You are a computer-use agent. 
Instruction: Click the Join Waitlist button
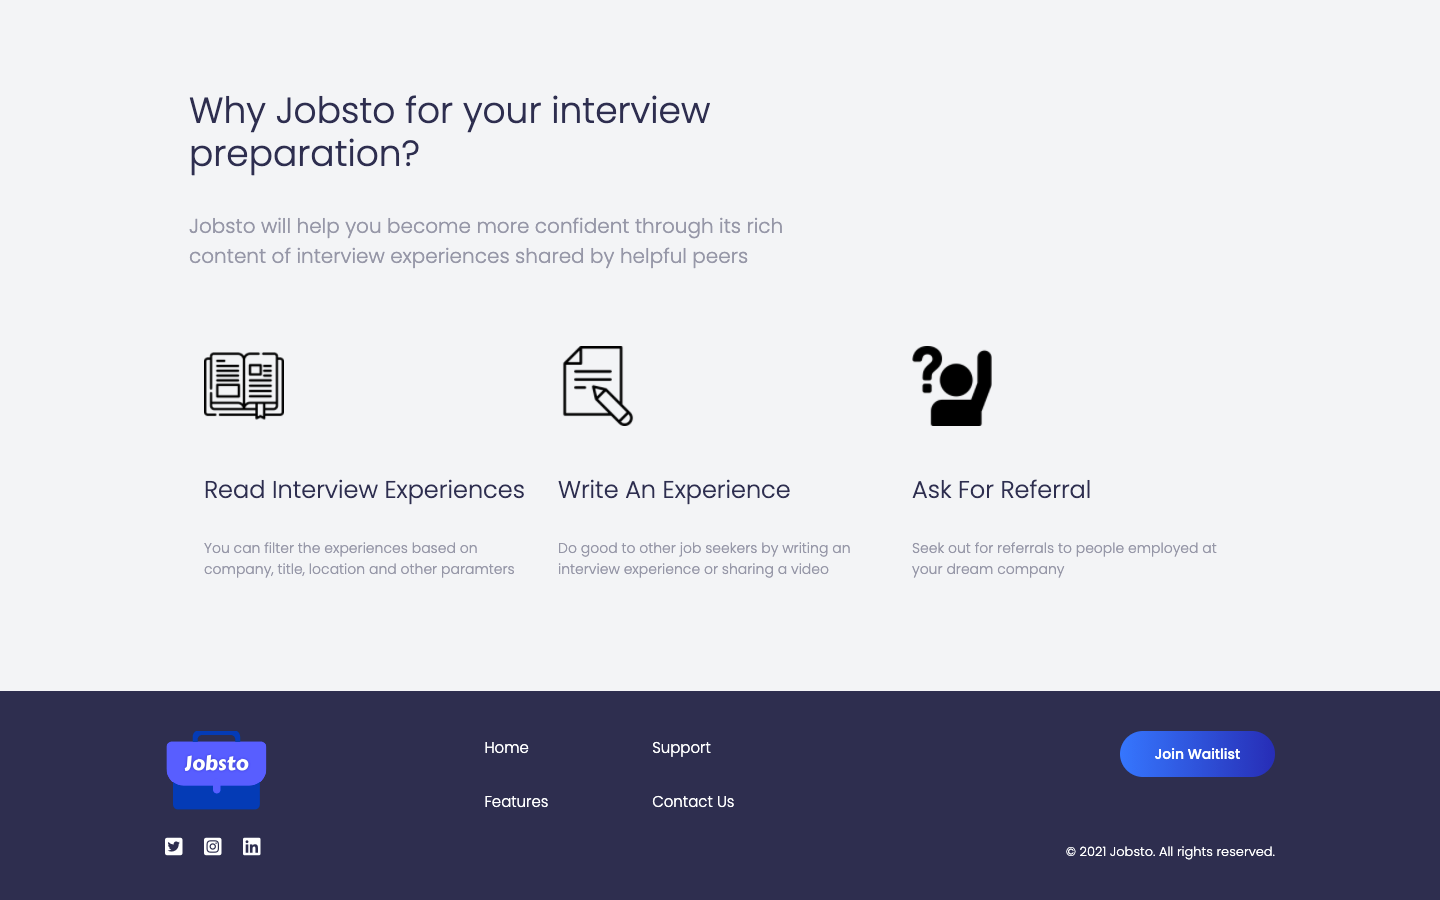pos(1197,754)
